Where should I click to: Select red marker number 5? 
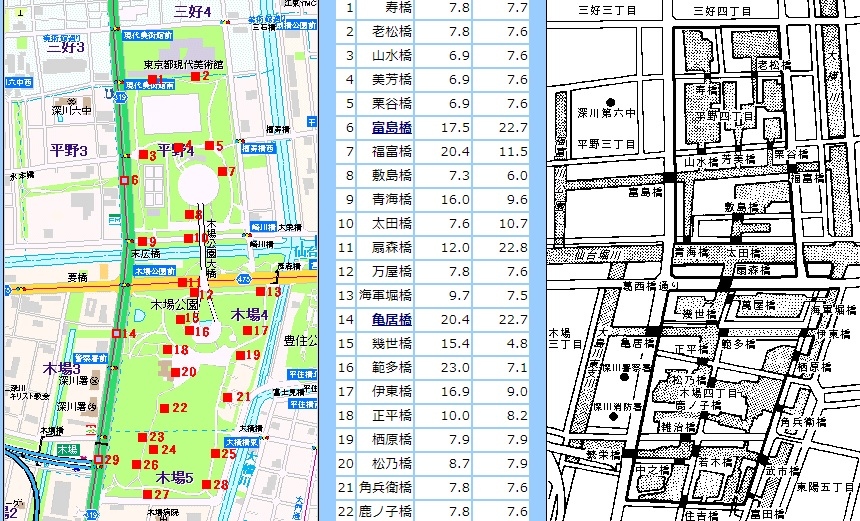click(208, 146)
